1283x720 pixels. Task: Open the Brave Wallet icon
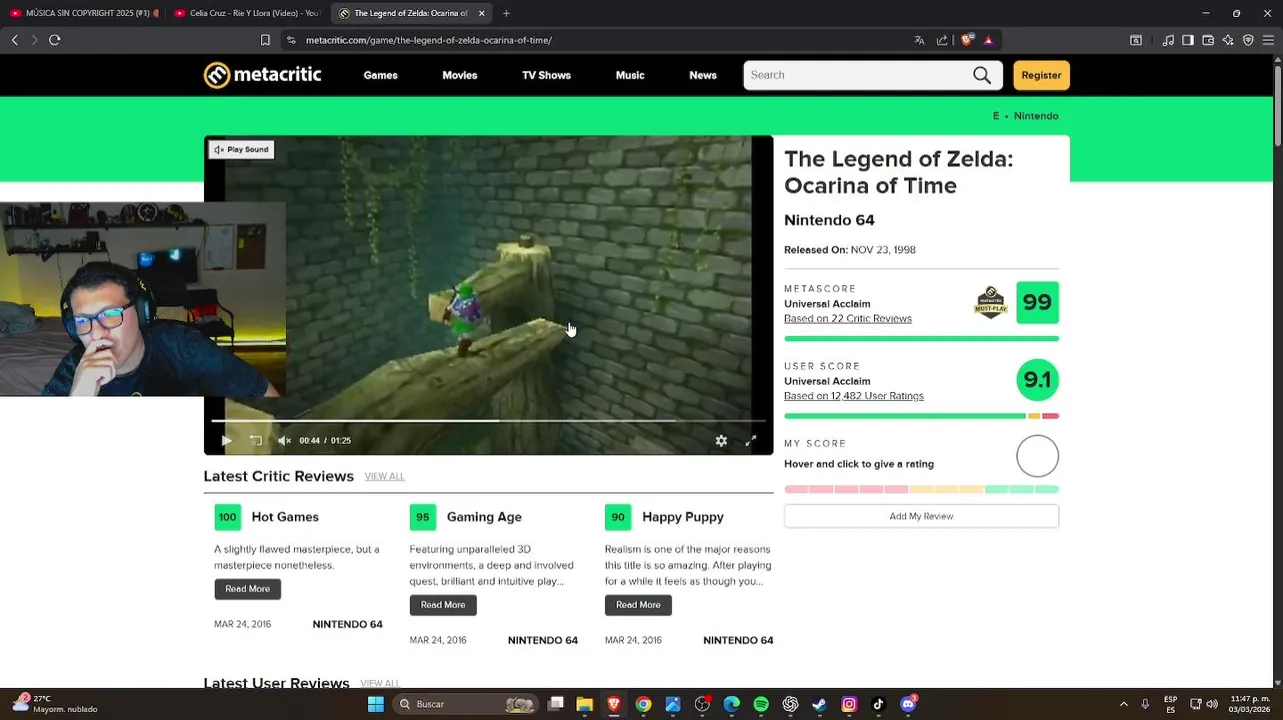click(x=1208, y=40)
